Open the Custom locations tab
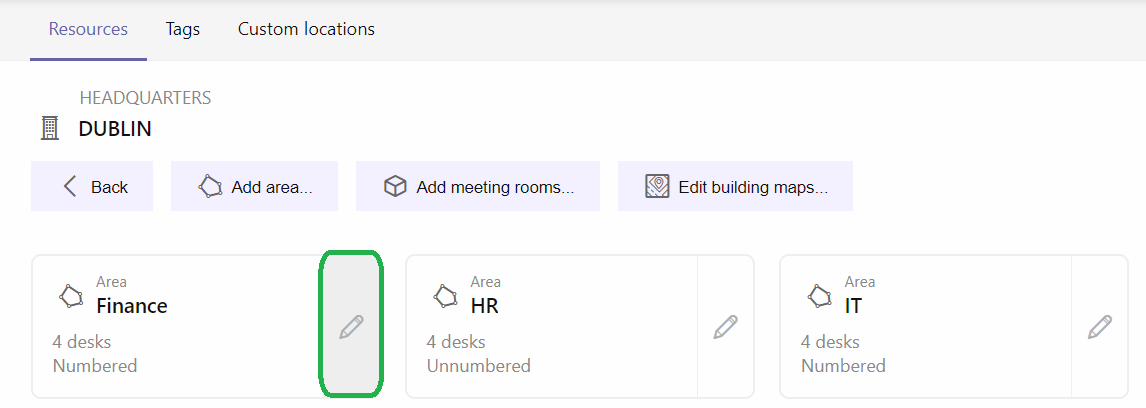This screenshot has width=1146, height=408. pyautogui.click(x=306, y=29)
